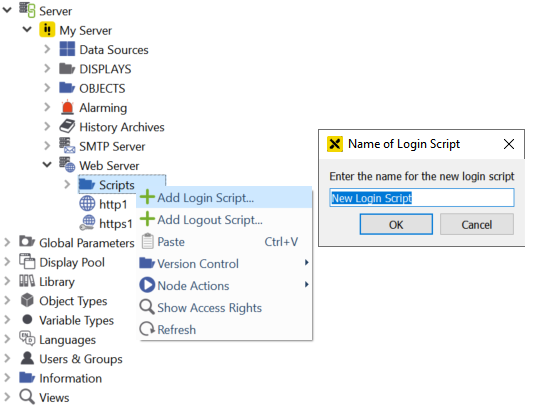
Task: Click the green plus for Add Login Script
Action: click(147, 197)
